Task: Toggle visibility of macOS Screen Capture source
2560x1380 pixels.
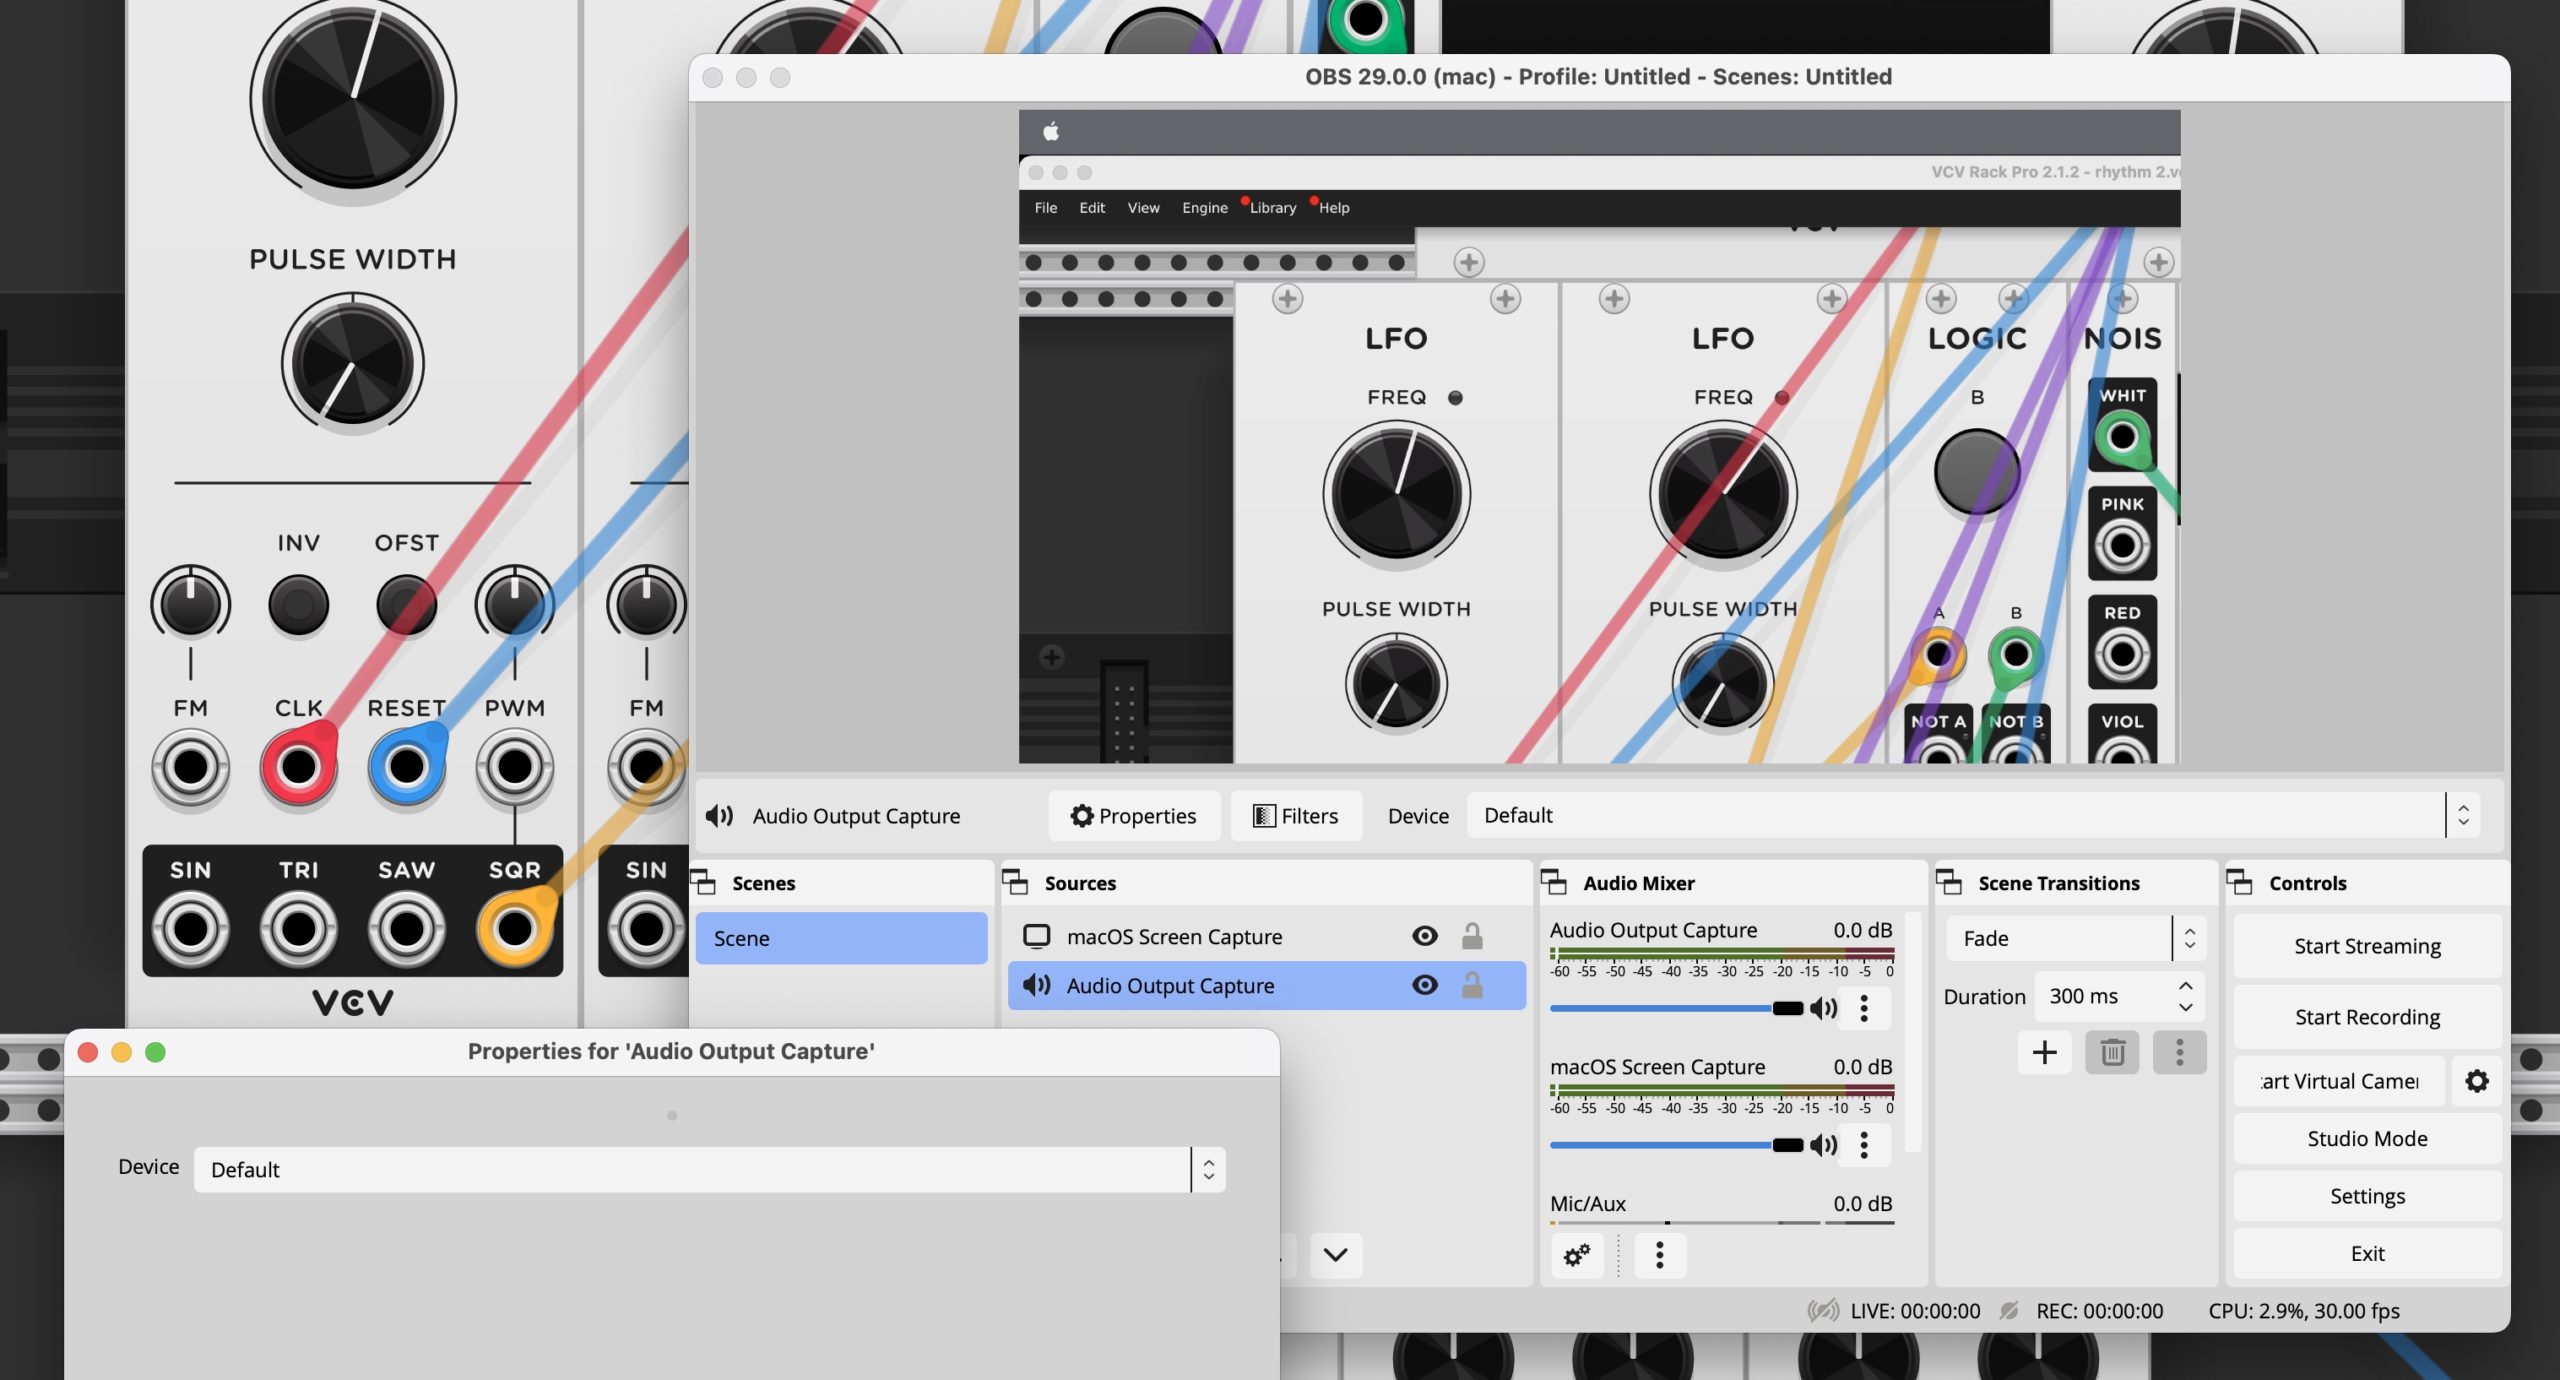Action: pyautogui.click(x=1424, y=935)
